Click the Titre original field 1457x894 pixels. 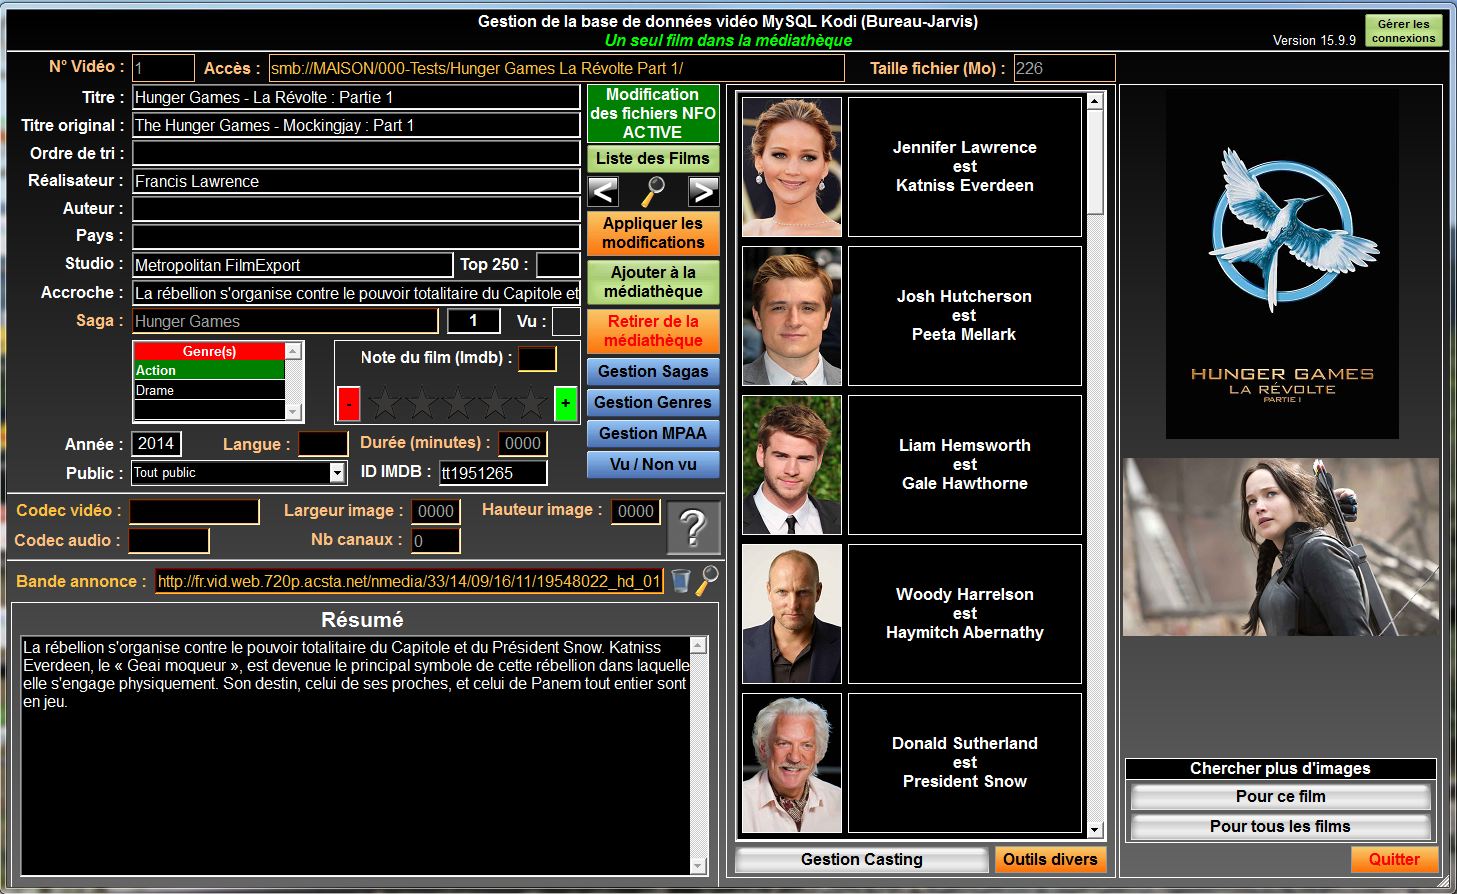[356, 125]
